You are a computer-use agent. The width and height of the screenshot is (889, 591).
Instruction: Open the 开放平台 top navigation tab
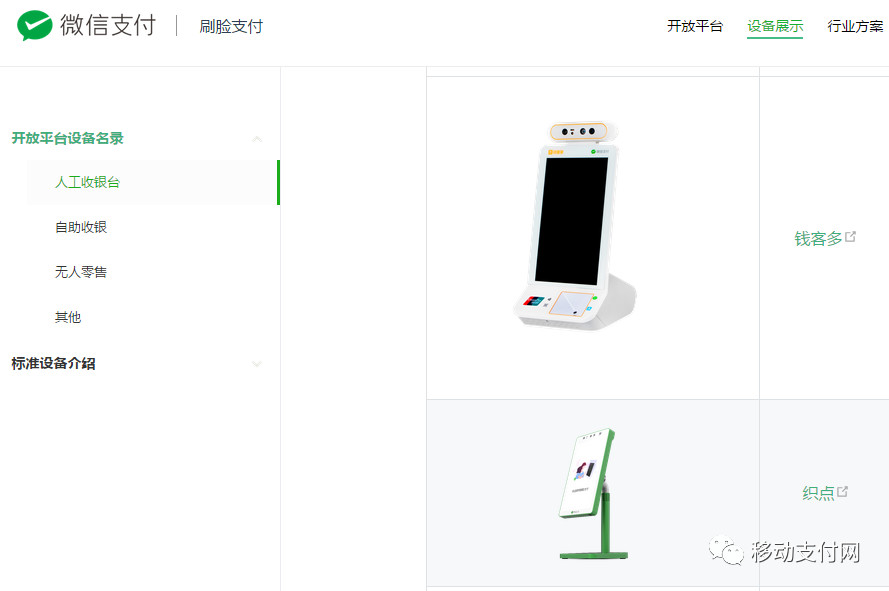(x=695, y=26)
